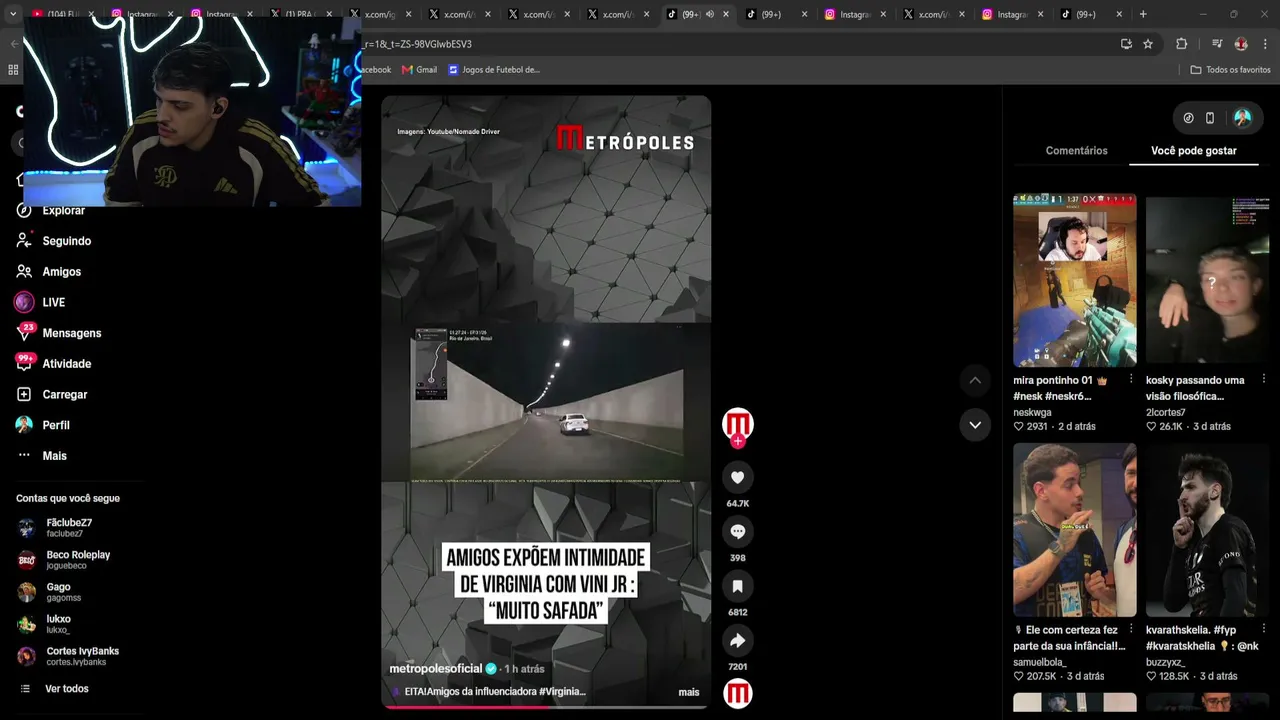The image size is (1280, 720).
Task: Switch to the YouTube (104) browser tab
Action: 62,14
